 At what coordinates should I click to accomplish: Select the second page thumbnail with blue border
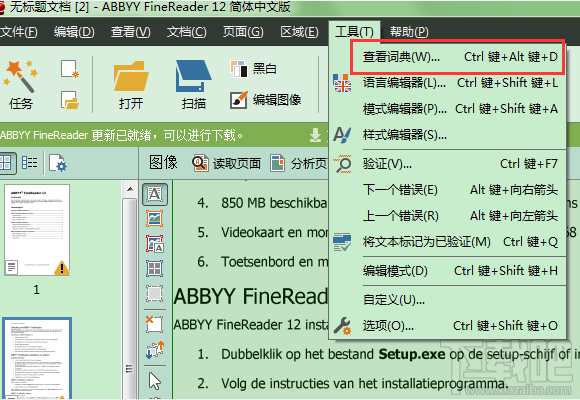pos(37,358)
